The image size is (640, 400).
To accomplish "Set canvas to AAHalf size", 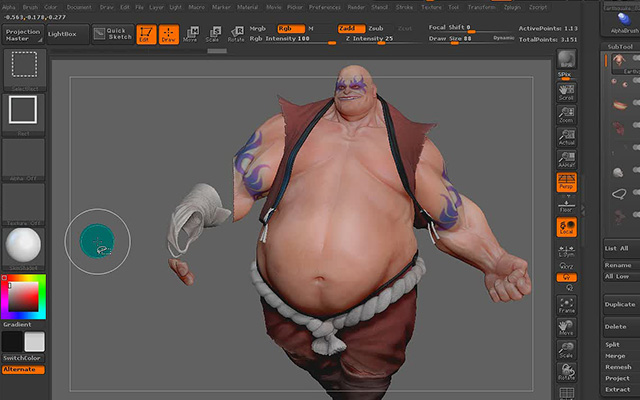I will pyautogui.click(x=567, y=160).
